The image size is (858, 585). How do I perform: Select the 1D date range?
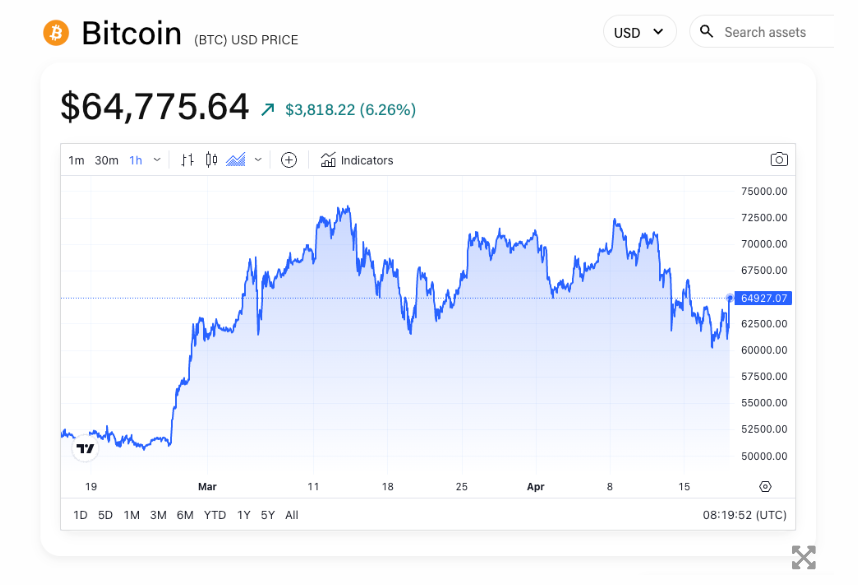point(80,515)
